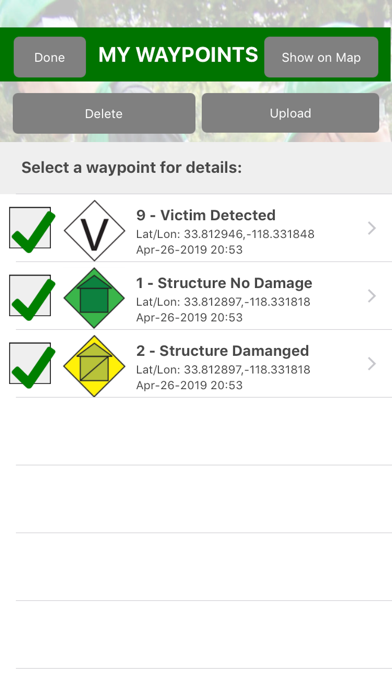
Task: Click the Victim Detected Lat/Lon coordinates text
Action: [225, 234]
